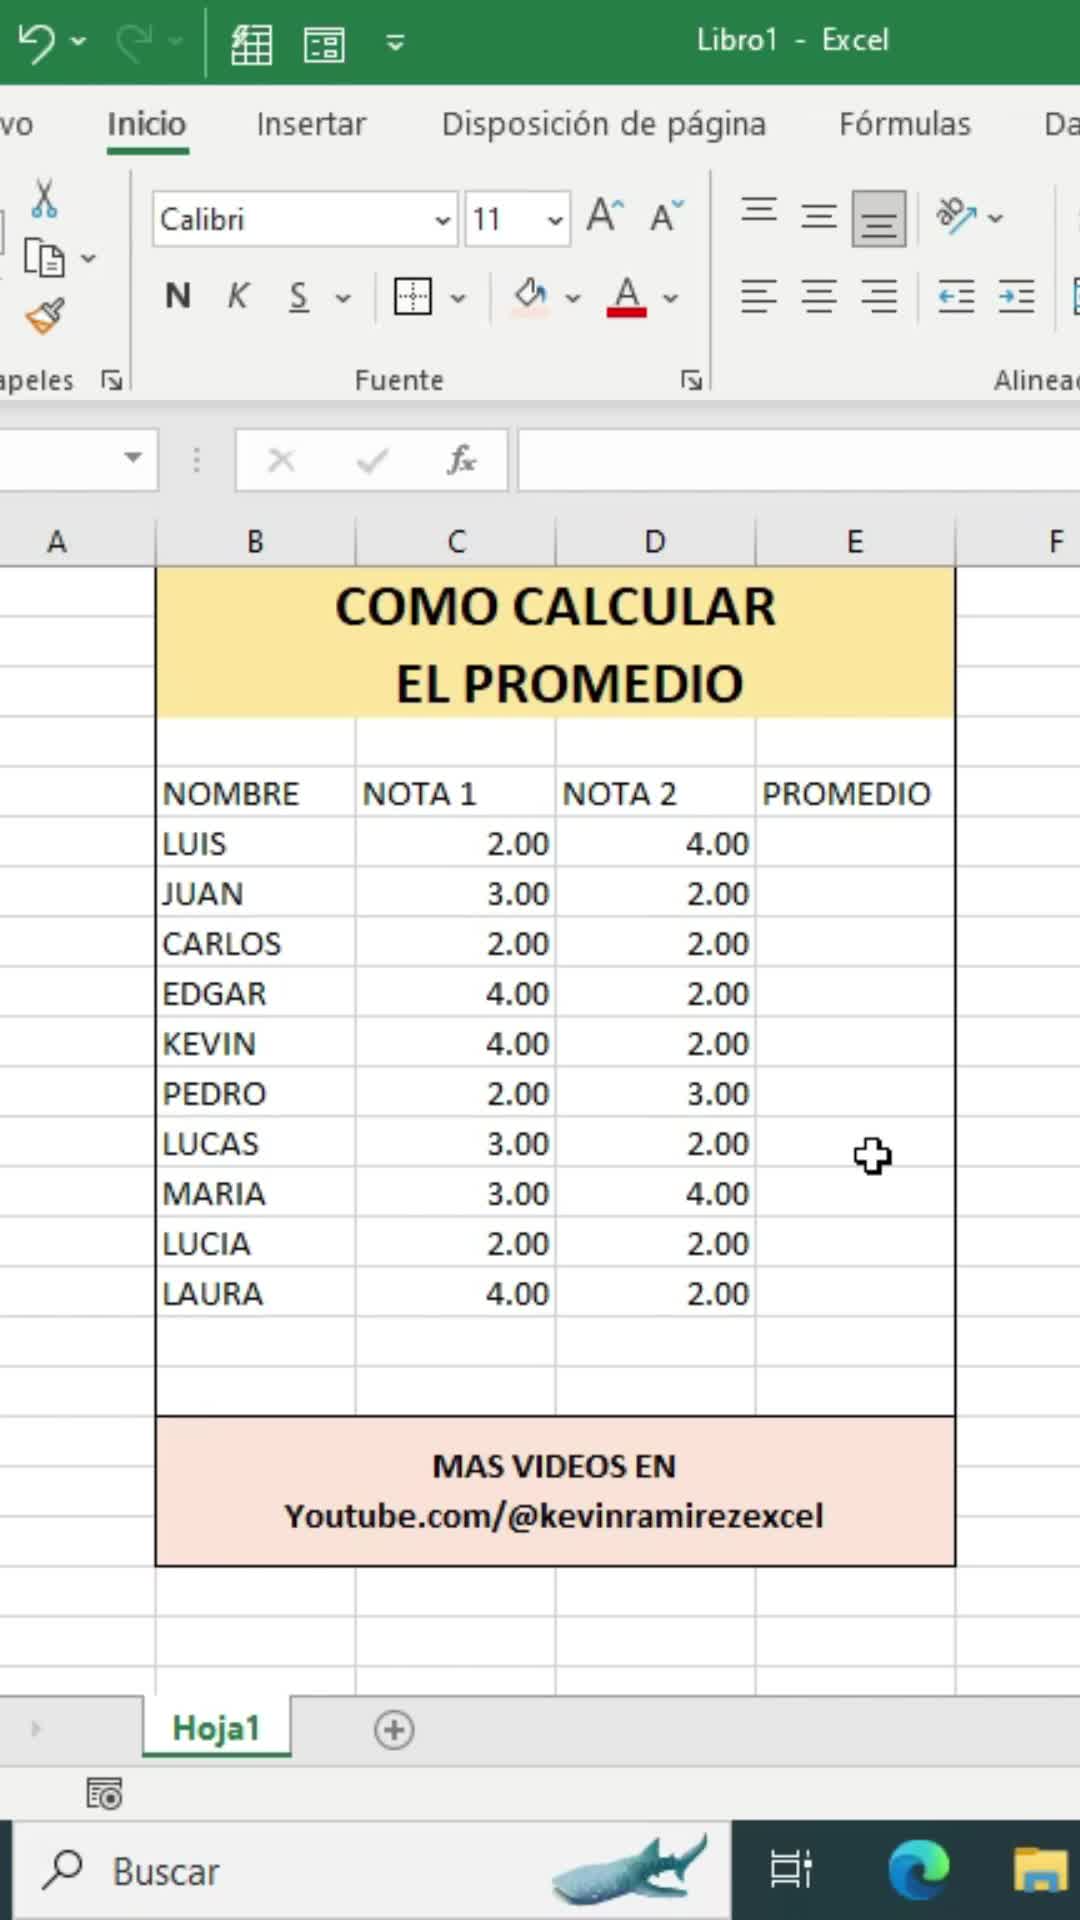The height and width of the screenshot is (1920, 1080).
Task: Apply italic formatting with the K icon
Action: pyautogui.click(x=237, y=296)
